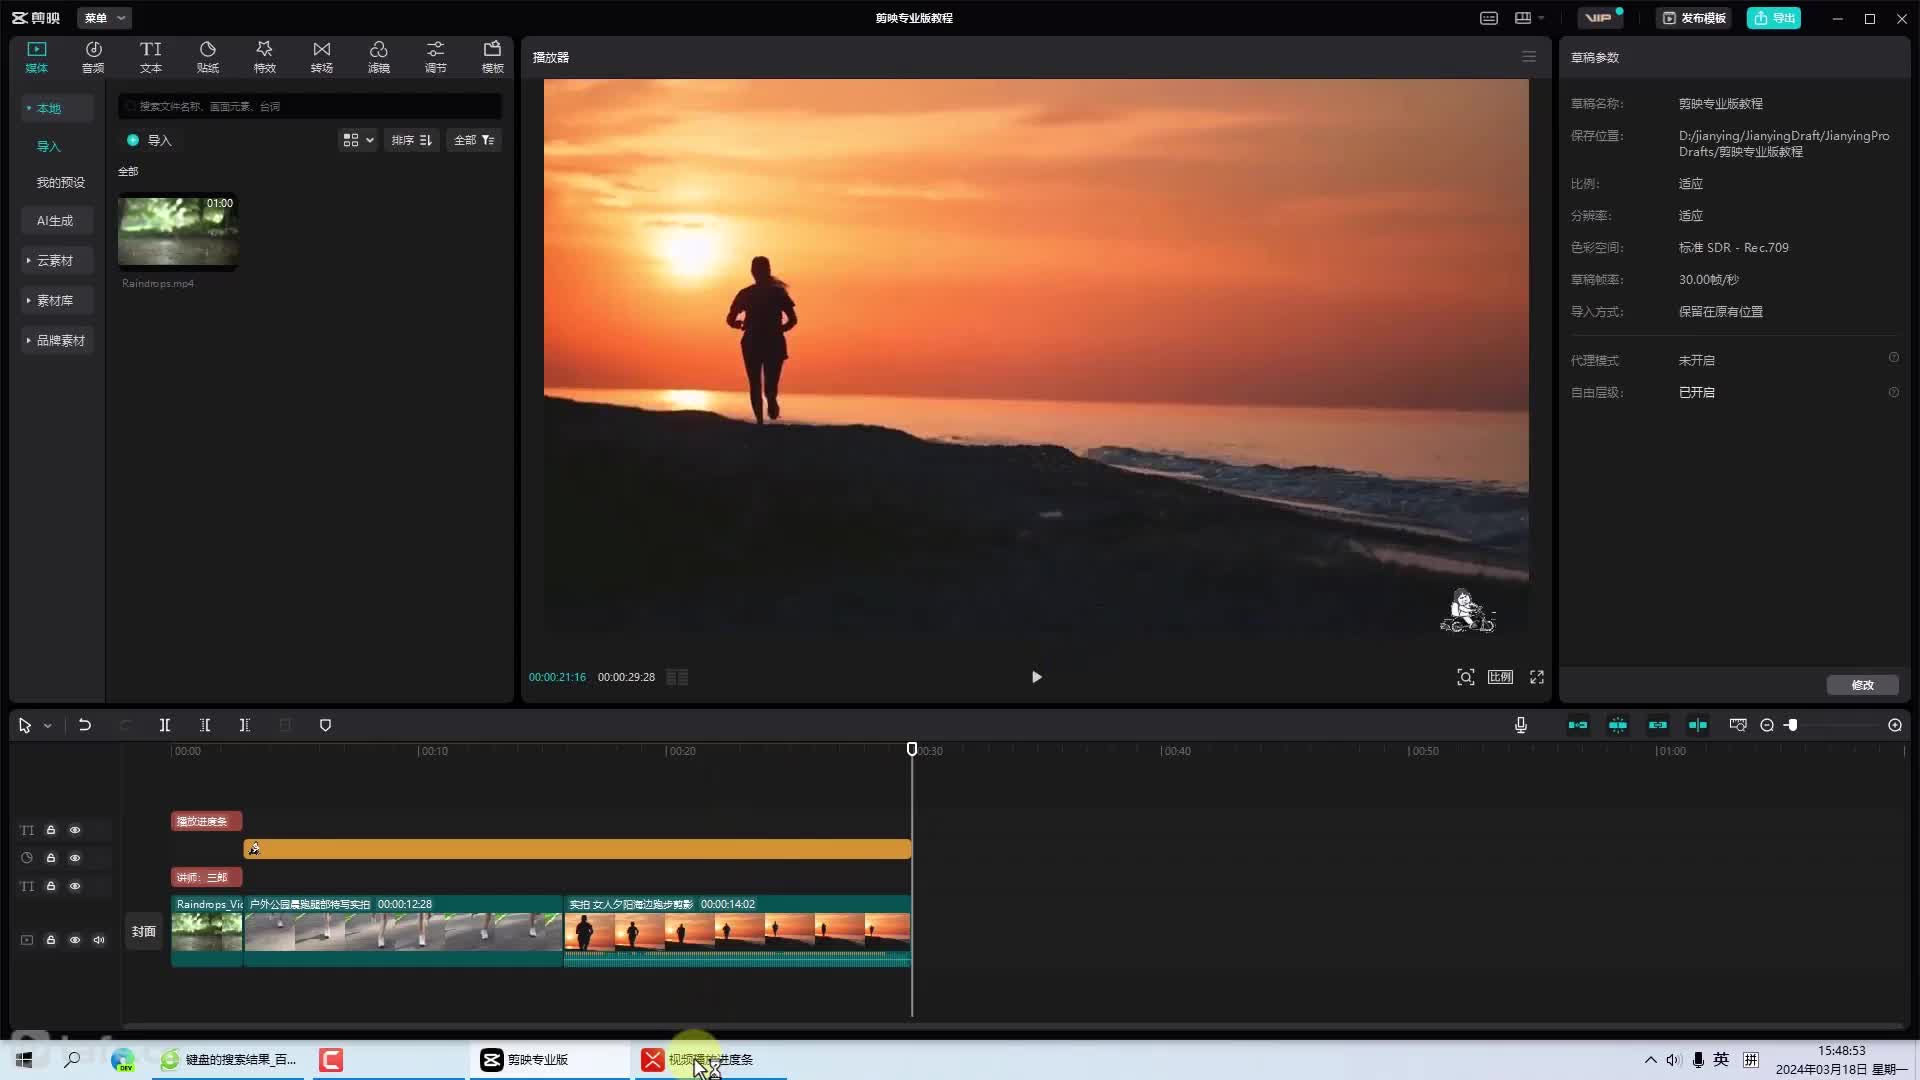Open the 文本 text tab

tap(150, 57)
